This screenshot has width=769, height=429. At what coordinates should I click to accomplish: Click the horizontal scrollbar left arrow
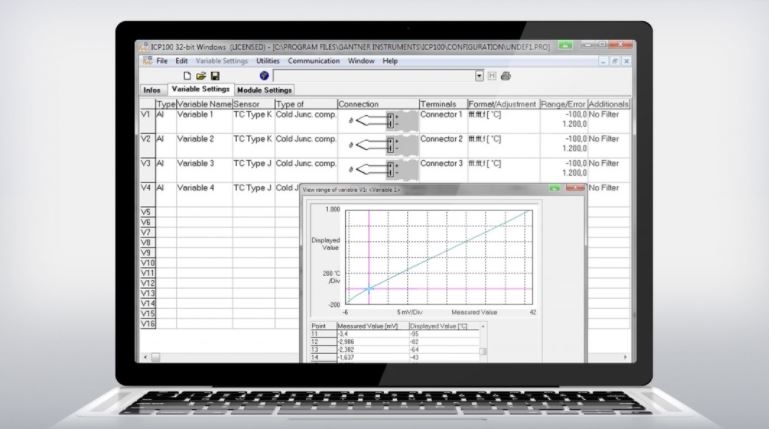pos(144,357)
